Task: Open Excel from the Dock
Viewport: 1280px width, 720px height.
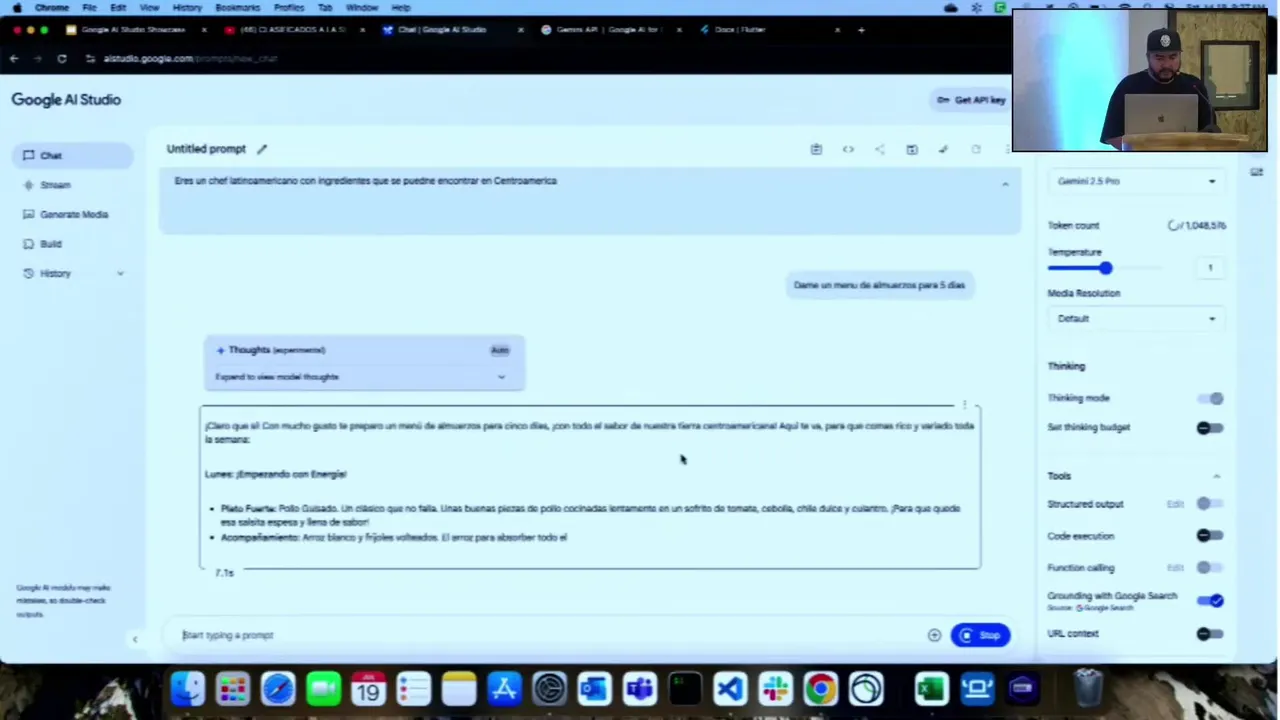Action: (x=931, y=689)
